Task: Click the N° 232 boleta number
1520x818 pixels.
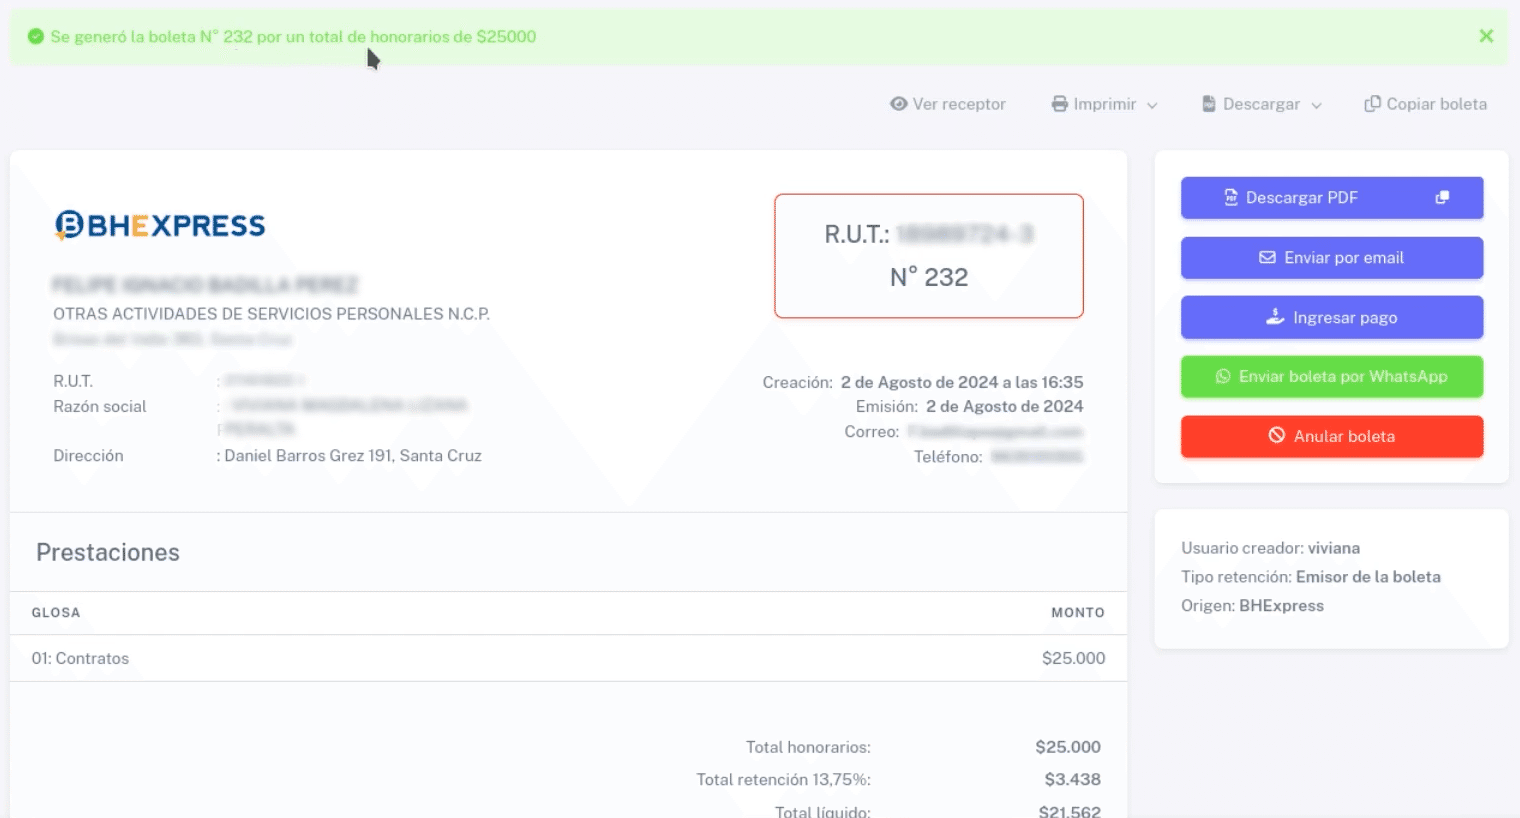Action: (929, 277)
